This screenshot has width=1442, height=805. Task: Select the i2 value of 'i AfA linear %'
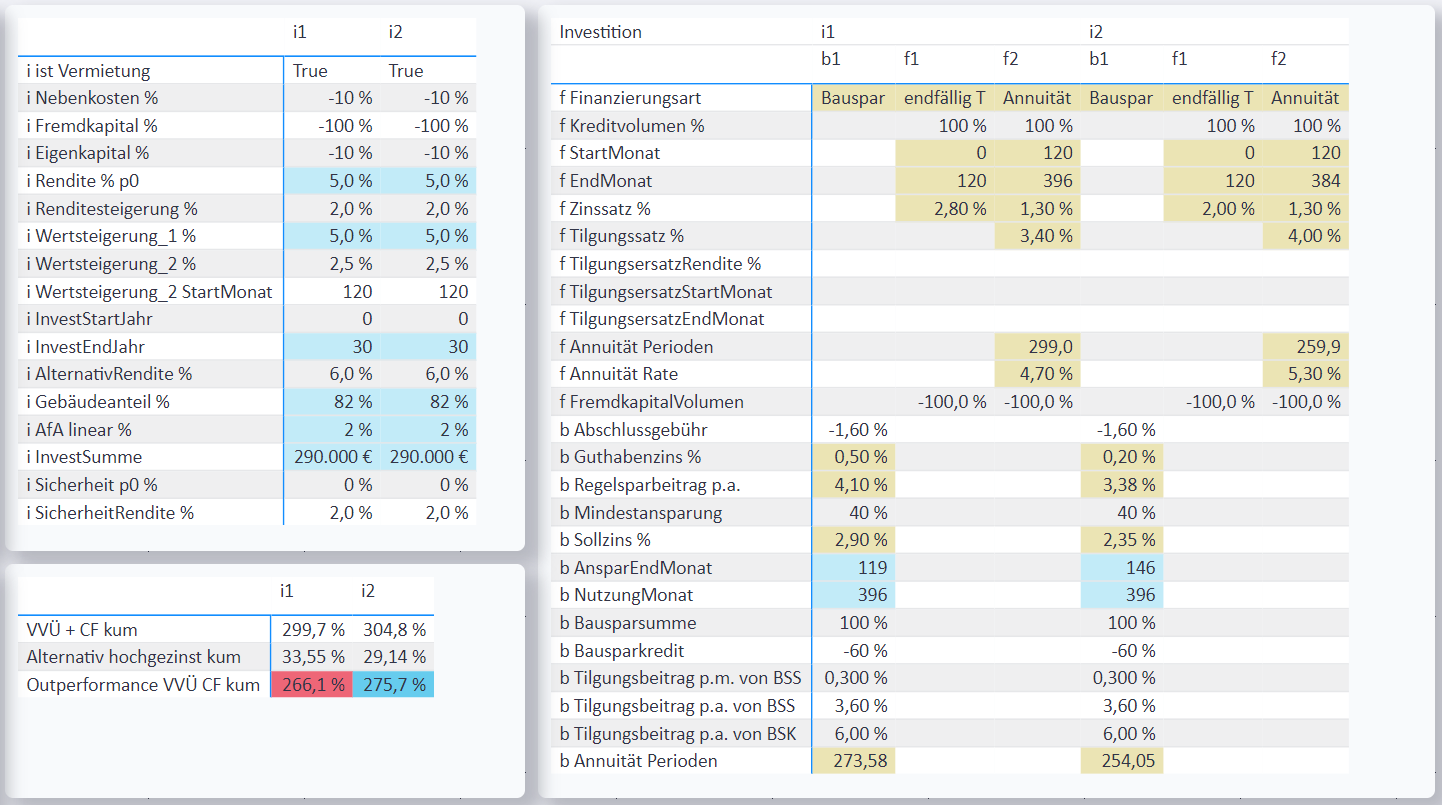tap(429, 429)
